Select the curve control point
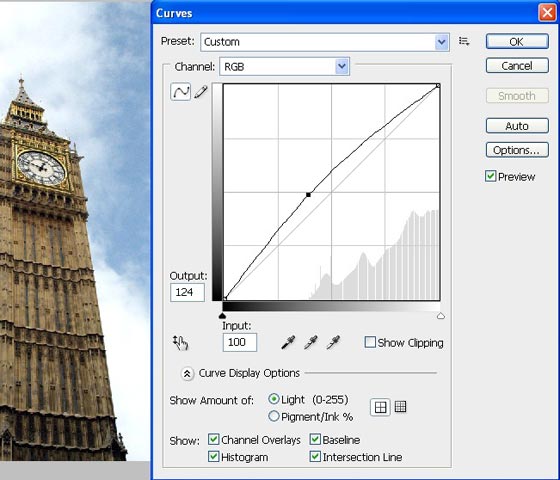 pyautogui.click(x=308, y=195)
